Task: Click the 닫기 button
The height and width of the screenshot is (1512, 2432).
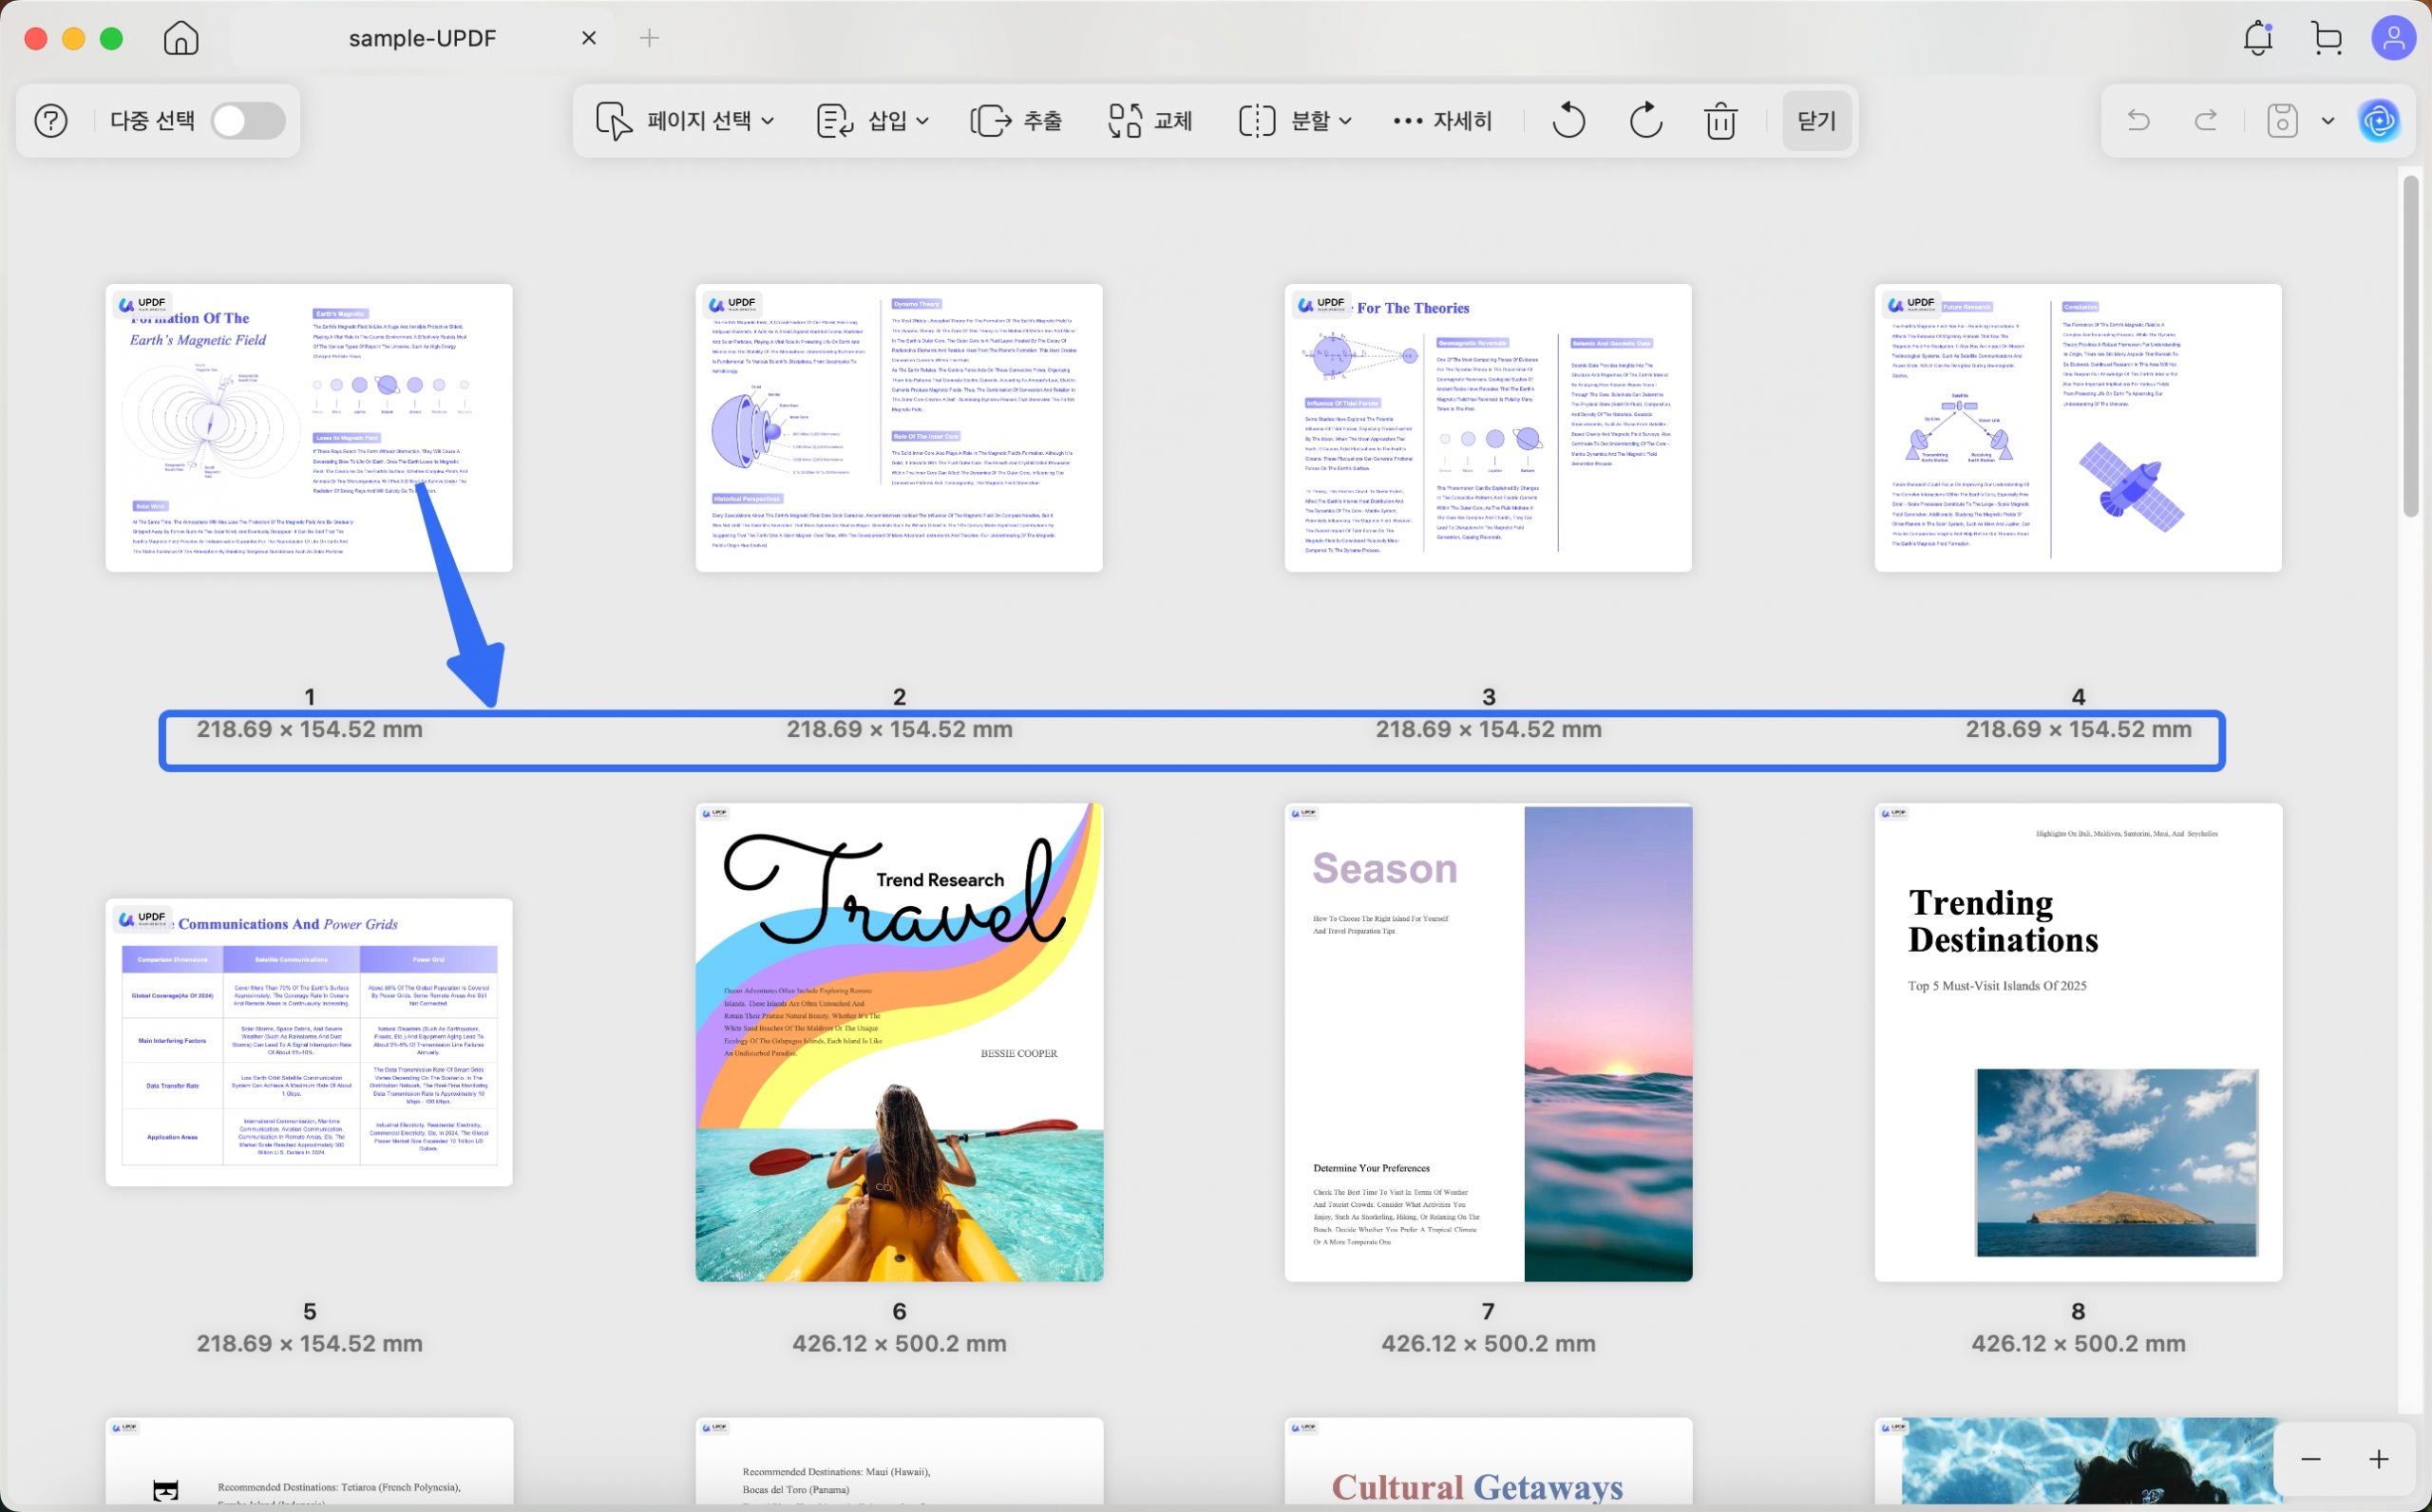Action: click(1816, 121)
